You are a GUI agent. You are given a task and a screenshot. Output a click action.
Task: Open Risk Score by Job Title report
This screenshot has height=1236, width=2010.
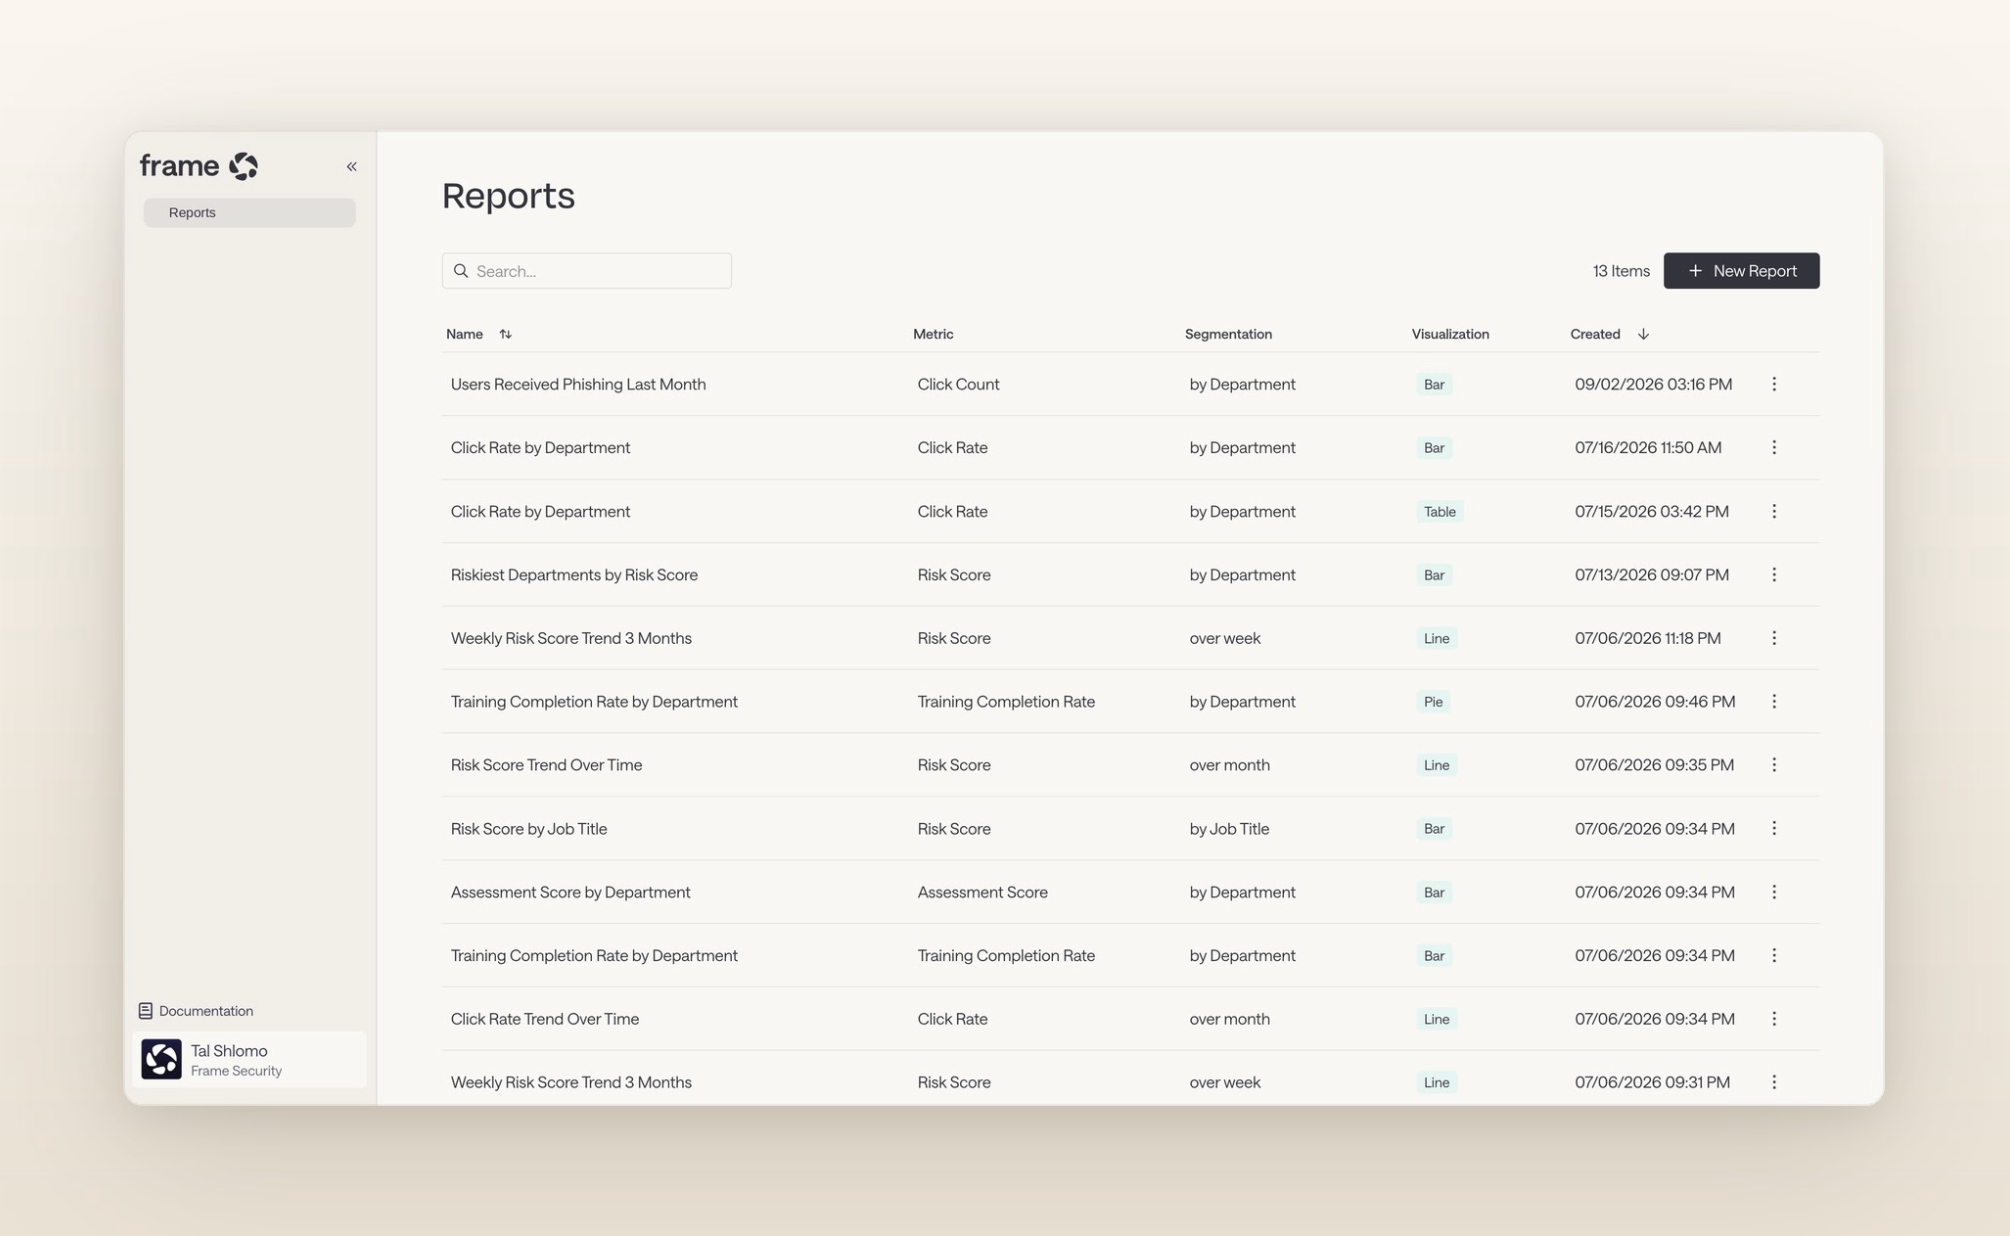point(529,829)
